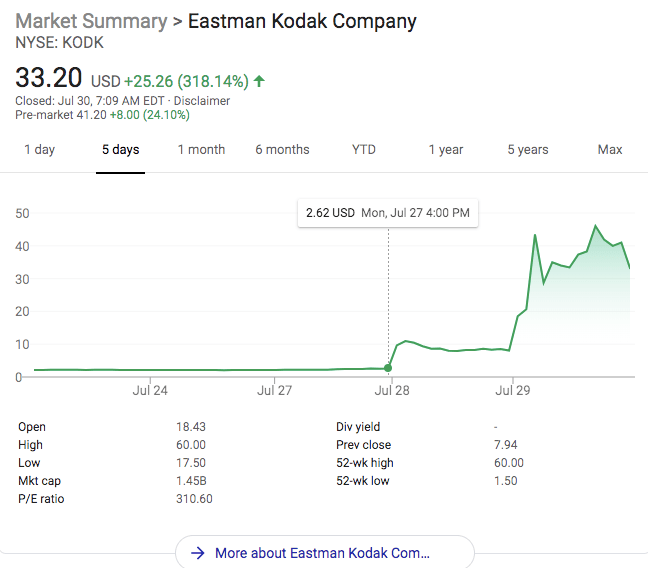Click the Eastman Kodak Company title
This screenshot has width=648, height=568.
click(x=302, y=21)
